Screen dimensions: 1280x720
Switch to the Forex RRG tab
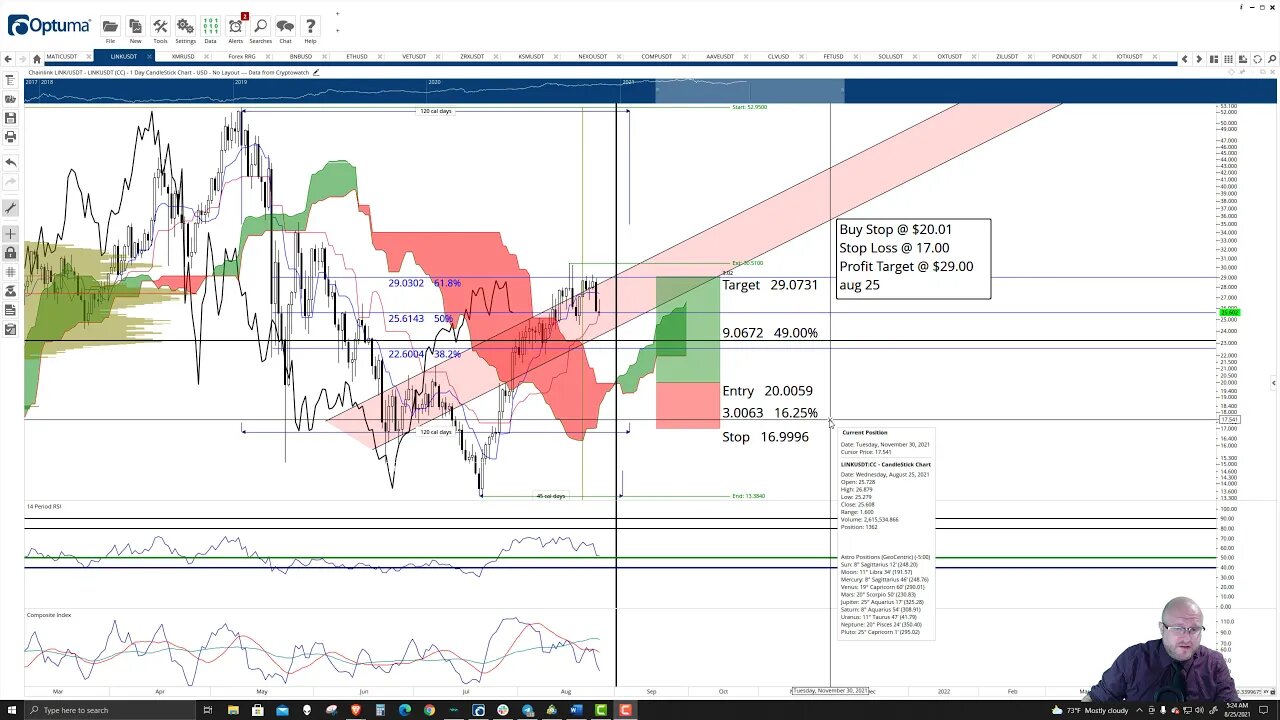pos(242,57)
